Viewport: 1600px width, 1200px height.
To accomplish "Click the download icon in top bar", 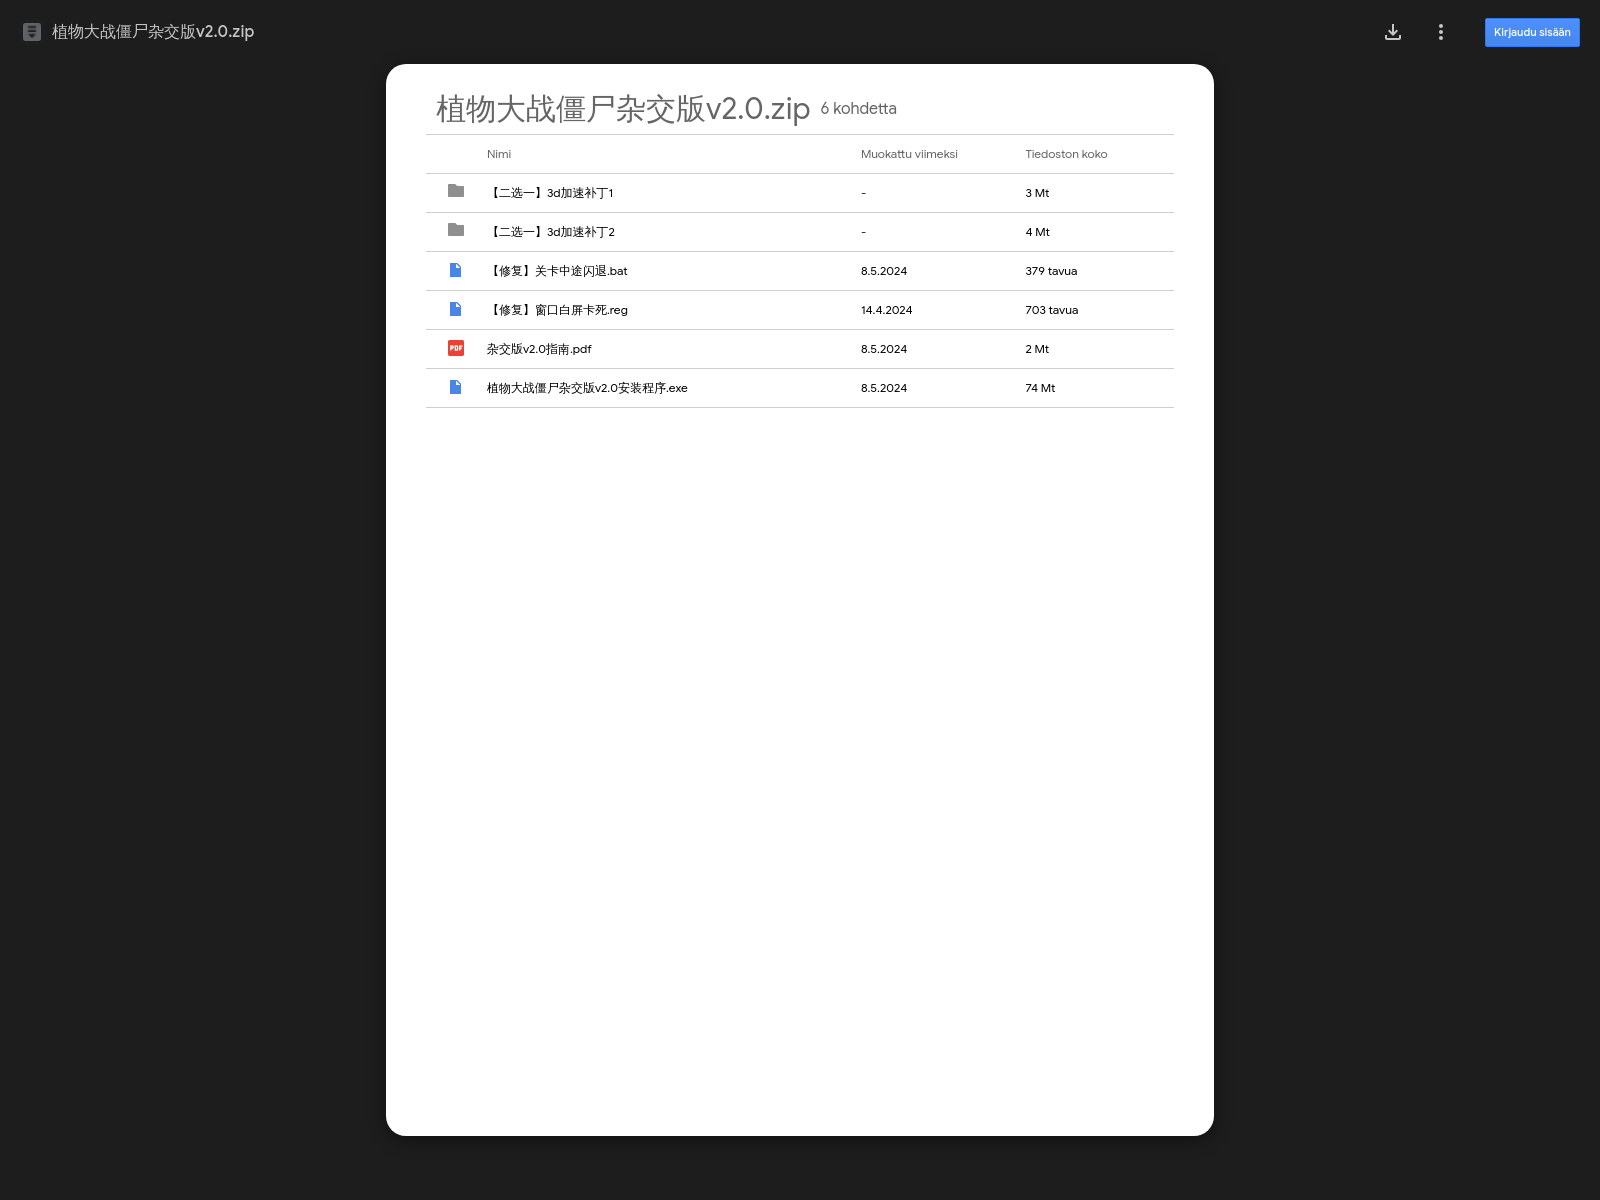I will click(x=1393, y=32).
